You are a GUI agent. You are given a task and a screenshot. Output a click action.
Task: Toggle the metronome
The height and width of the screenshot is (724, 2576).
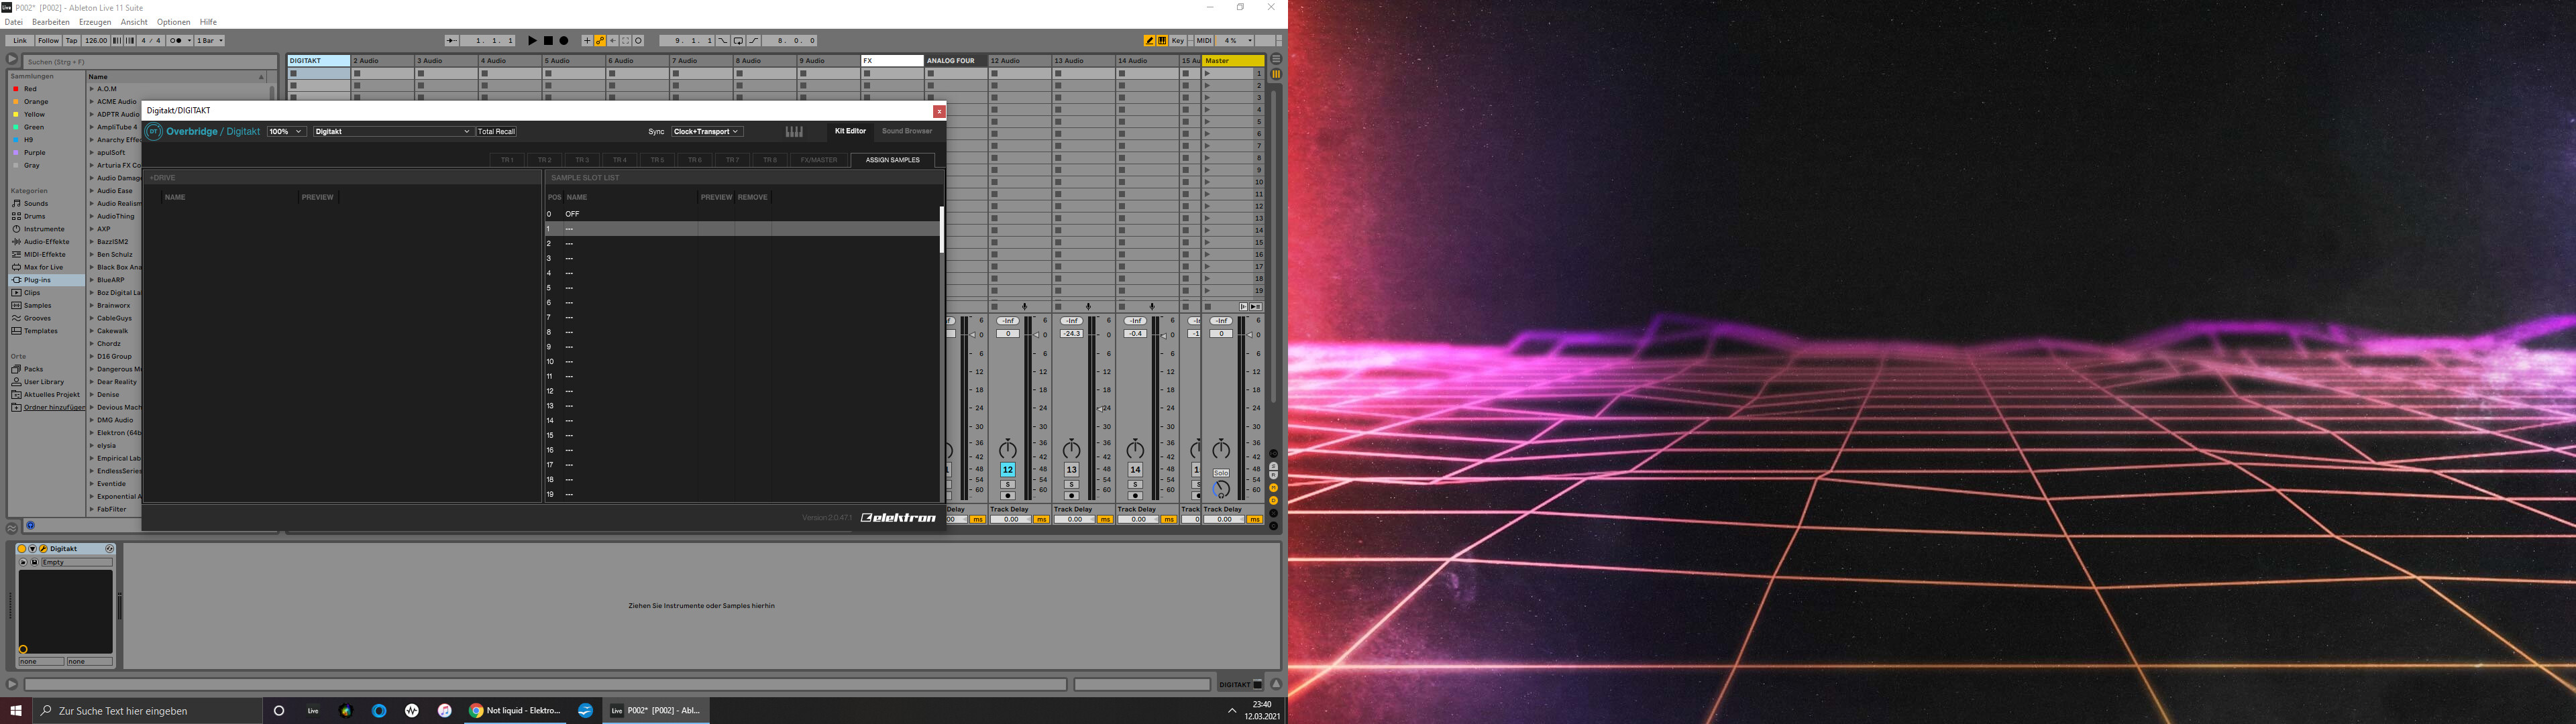179,41
